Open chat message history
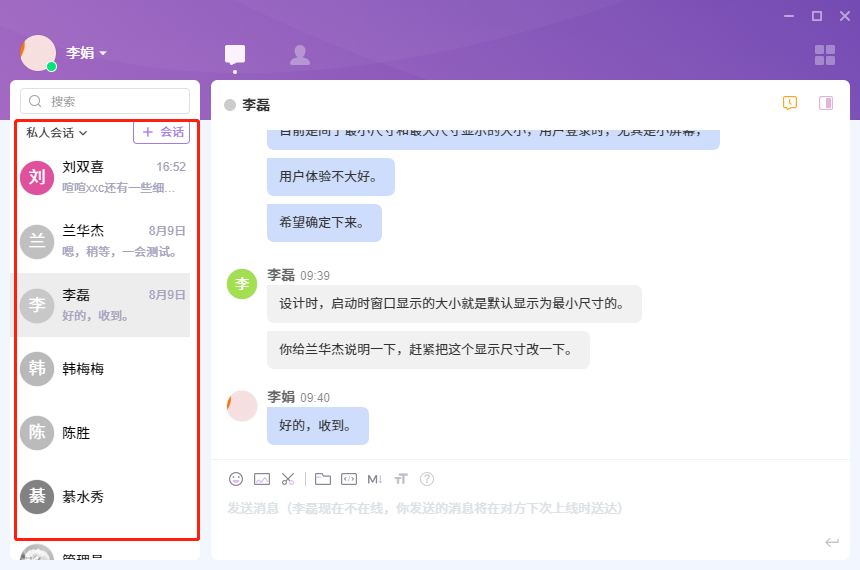The height and width of the screenshot is (570, 860). pos(790,103)
